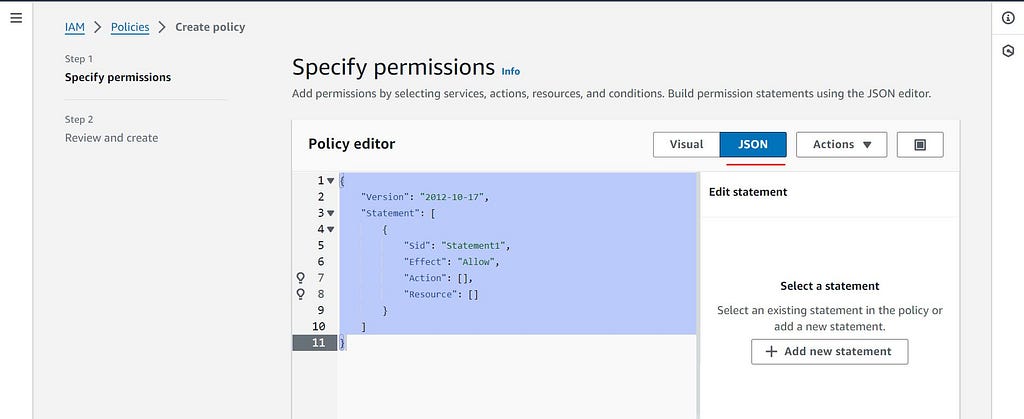
Task: Open the Policies breadcrumb link
Action: (130, 27)
